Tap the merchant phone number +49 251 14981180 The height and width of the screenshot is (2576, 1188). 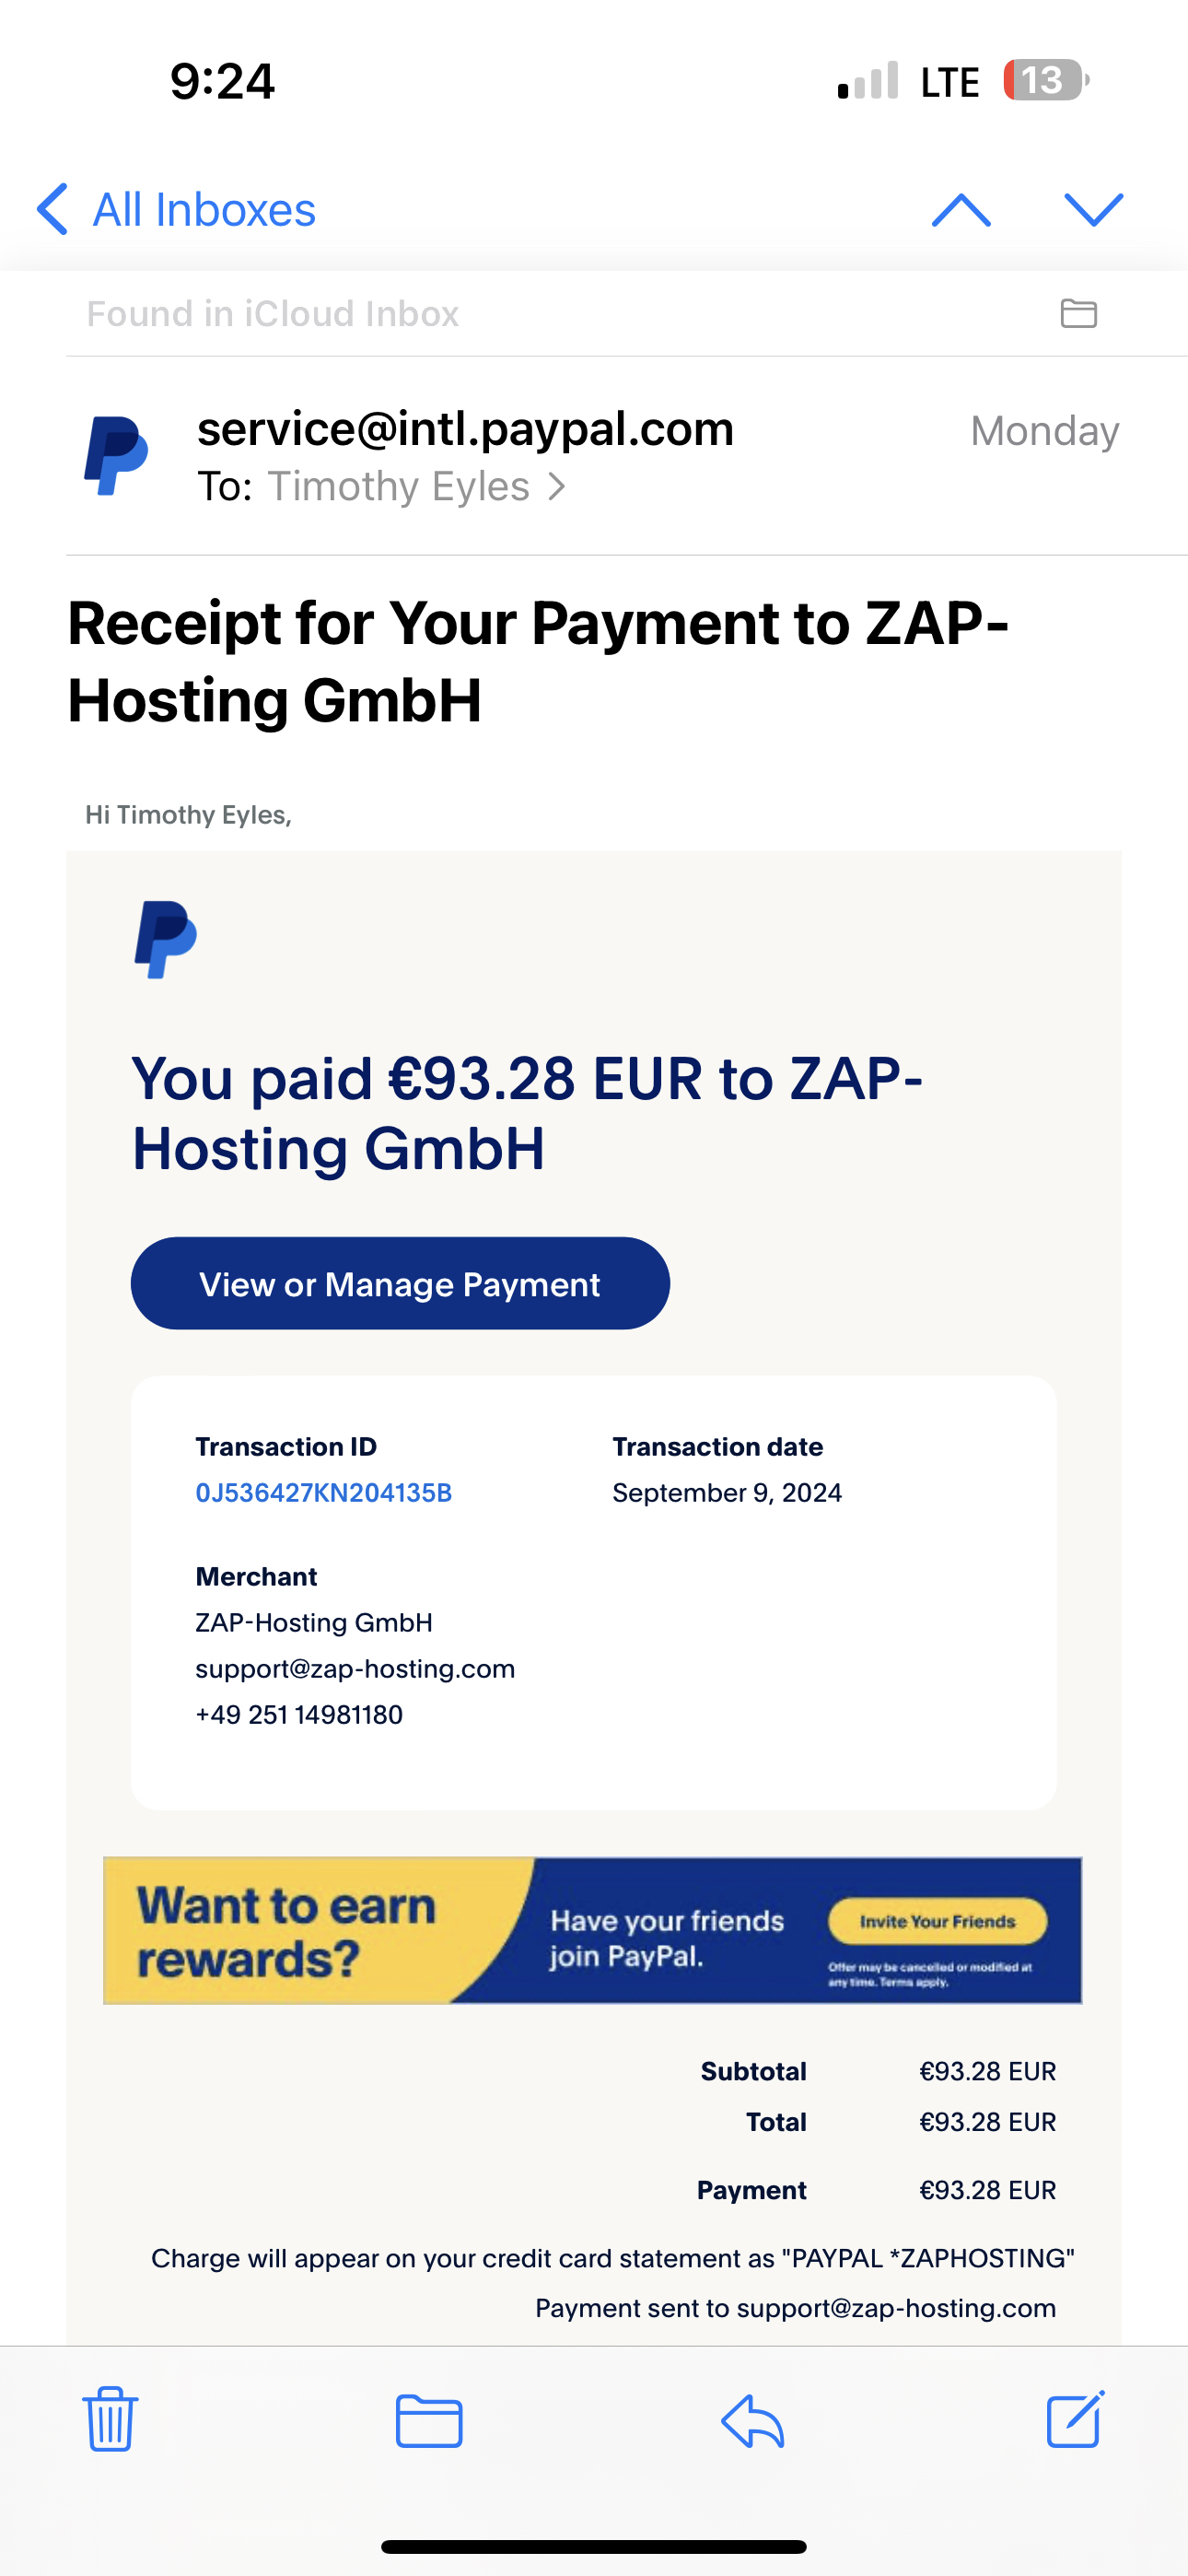[299, 1715]
